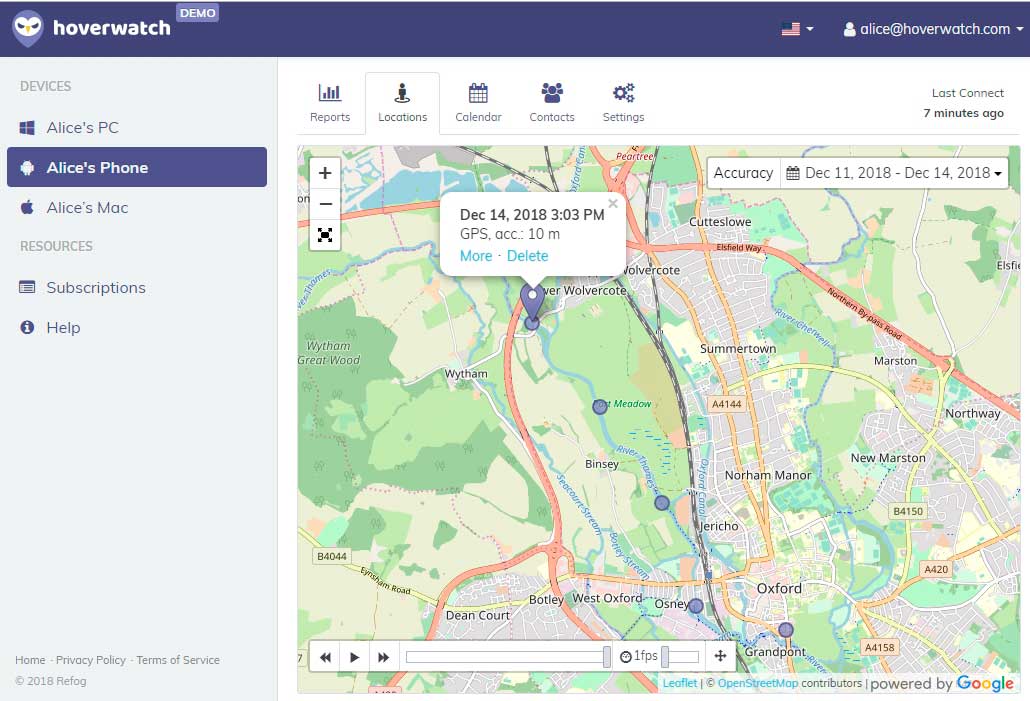This screenshot has height=701, width=1030.
Task: Click the move crosshair icon on playback bar
Action: [x=720, y=657]
